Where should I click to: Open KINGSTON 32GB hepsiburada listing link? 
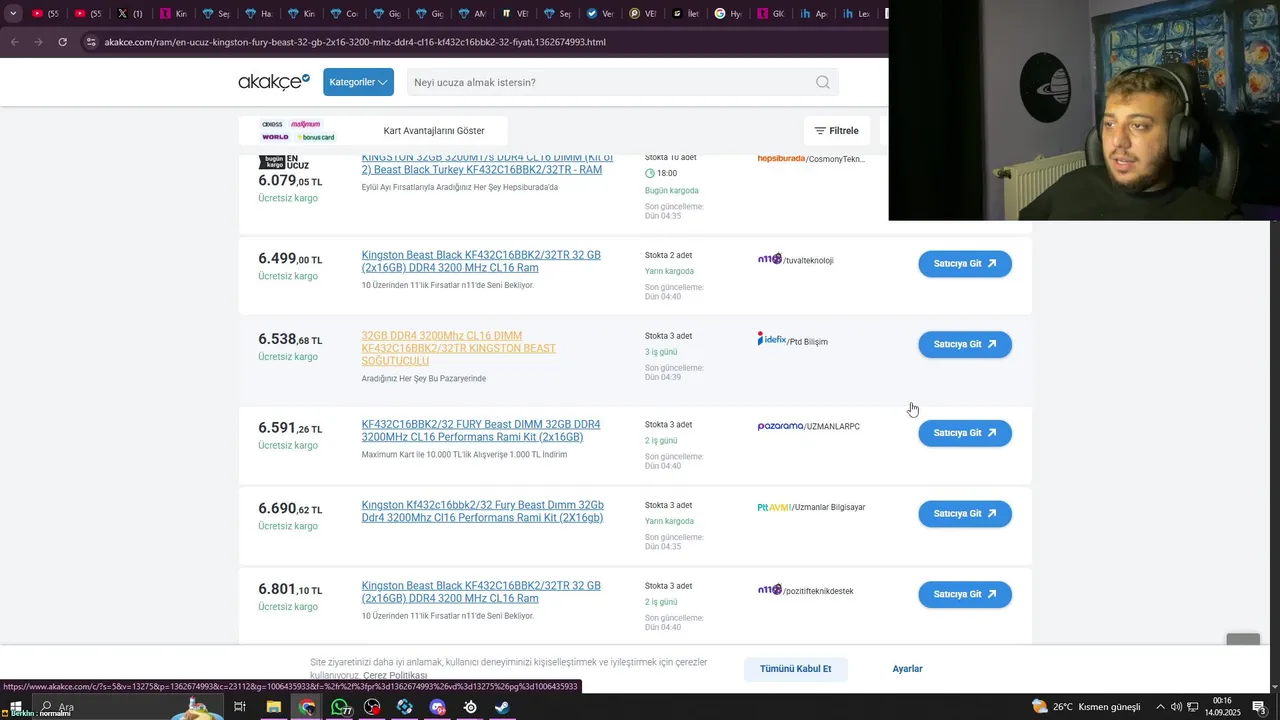[487, 165]
